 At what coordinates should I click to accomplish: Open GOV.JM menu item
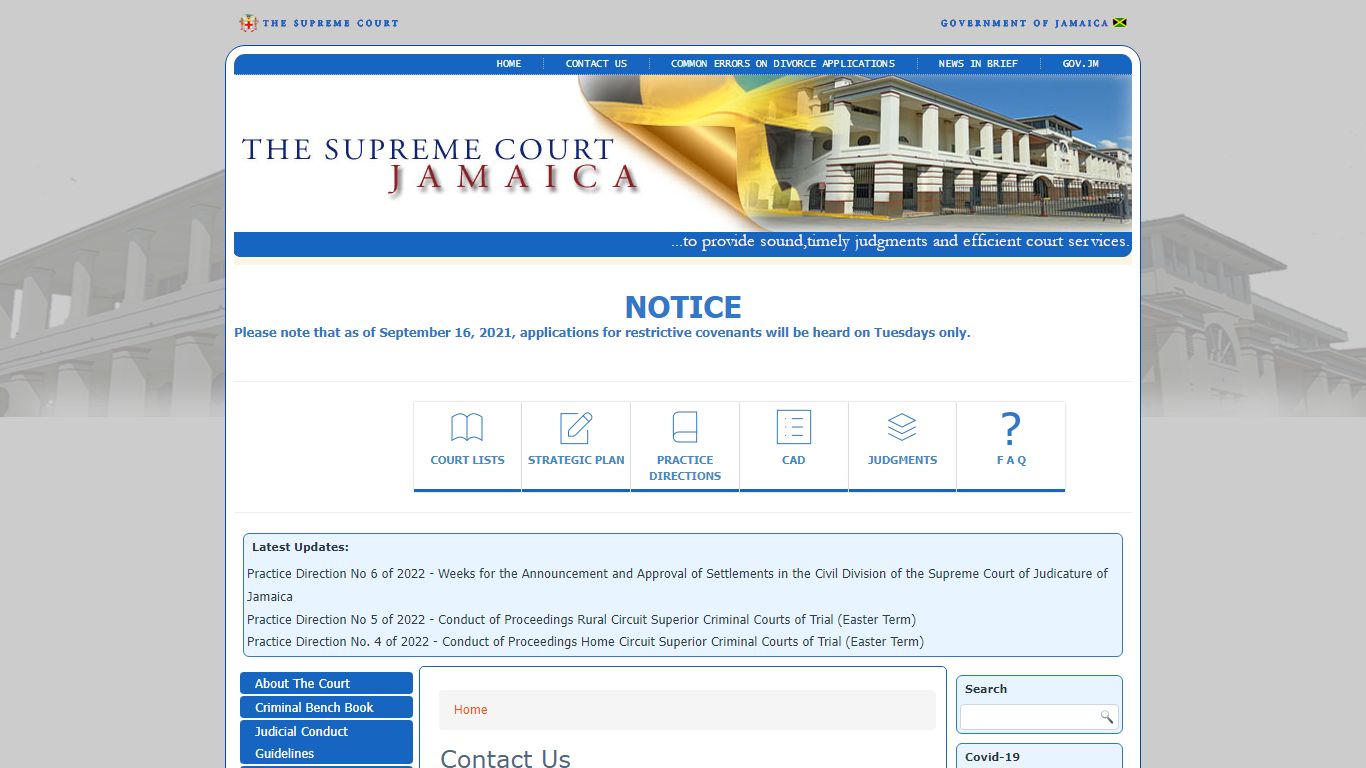pos(1080,63)
